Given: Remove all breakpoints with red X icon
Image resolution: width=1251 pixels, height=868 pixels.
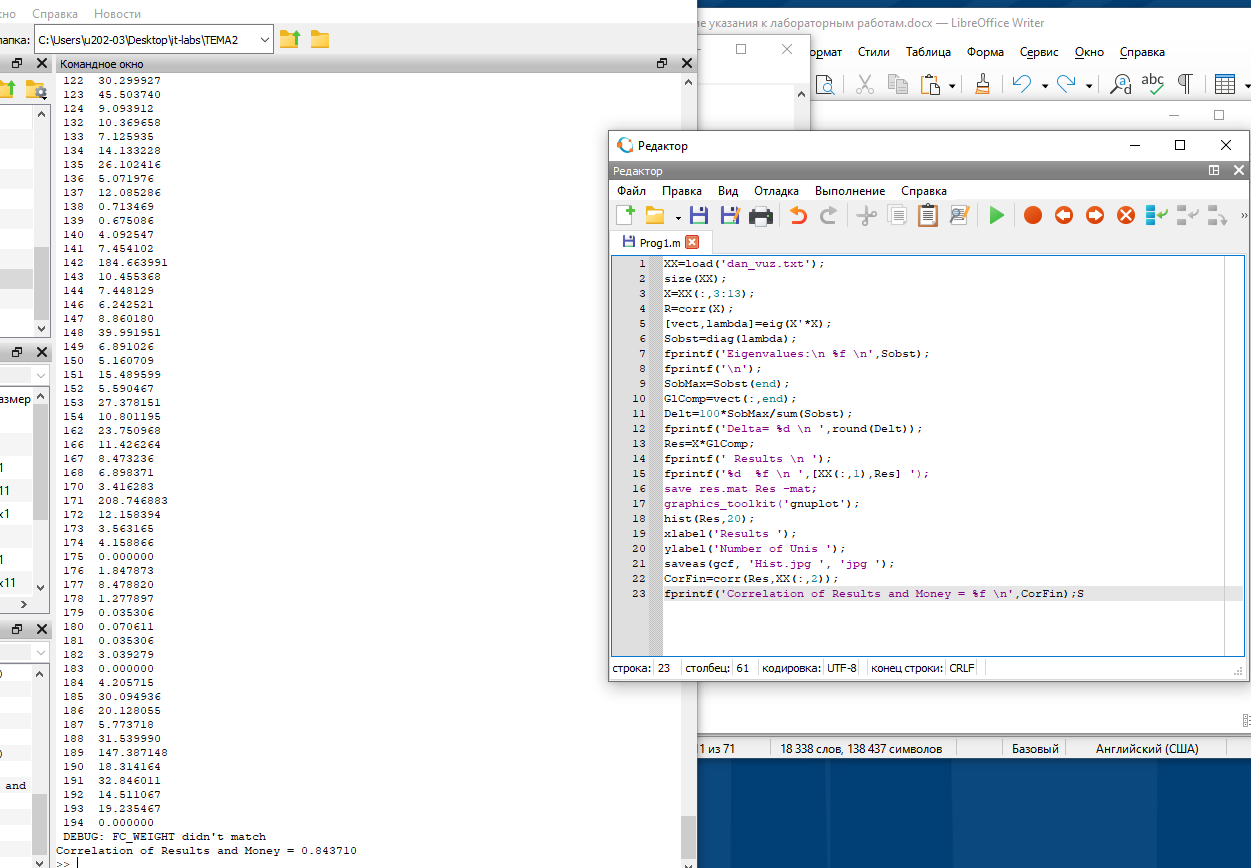Looking at the screenshot, I should coord(1126,215).
